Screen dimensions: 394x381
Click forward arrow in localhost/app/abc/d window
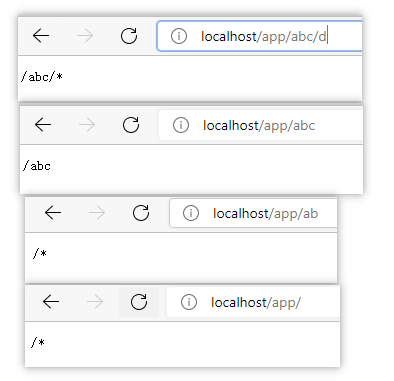(85, 36)
